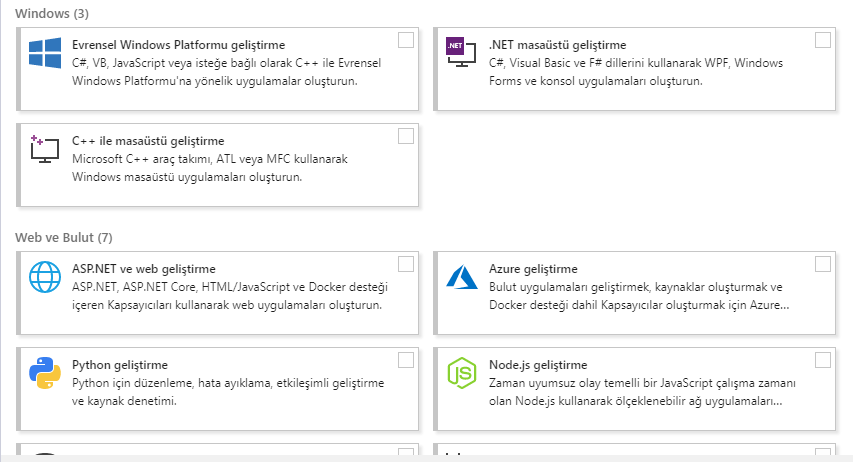This screenshot has width=853, height=462.
Task: Click the Web ve Bulut (7) heading
Action: [x=64, y=238]
